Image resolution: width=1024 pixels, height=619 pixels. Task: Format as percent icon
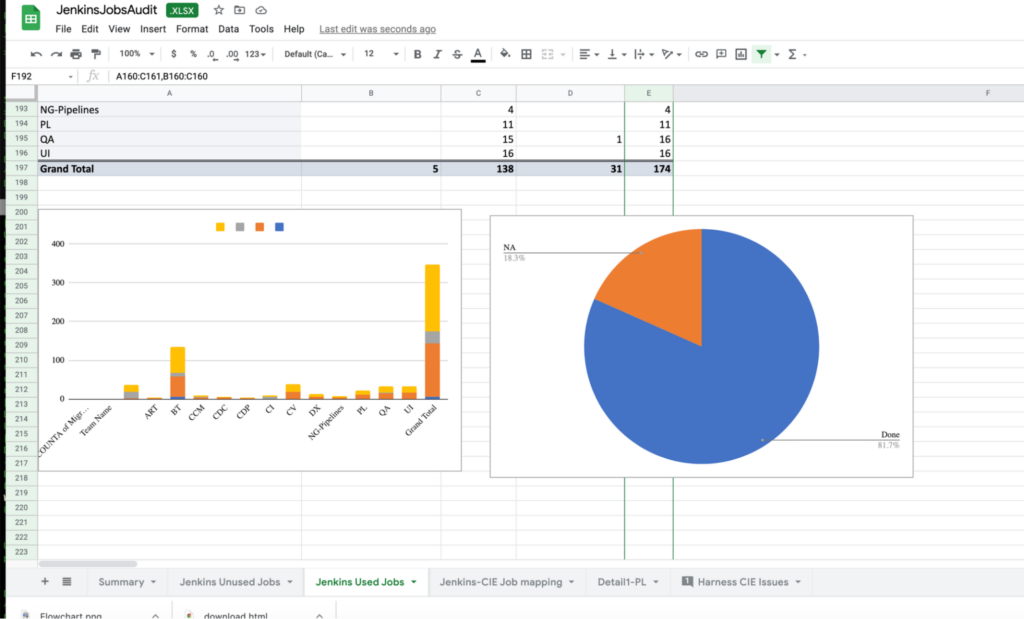pos(193,54)
